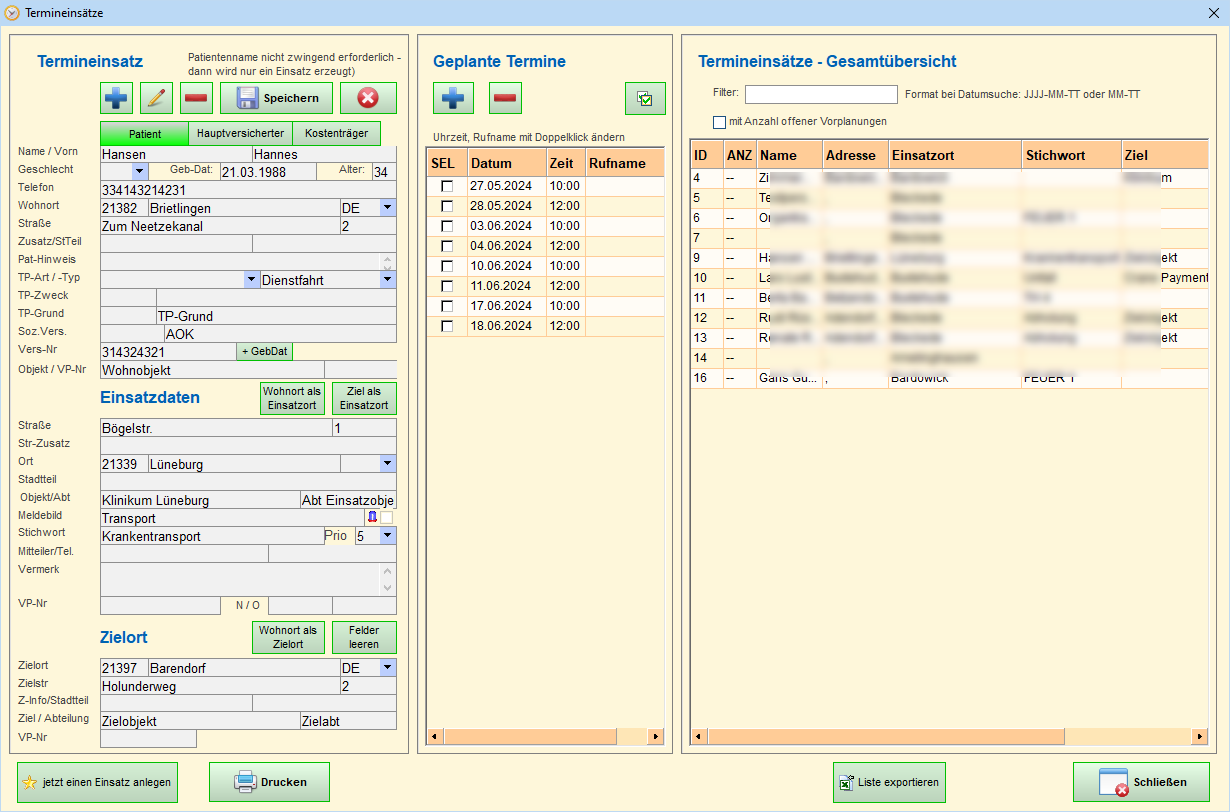
Task: Click 'Wohnort als Einsatzort' button
Action: [x=290, y=398]
